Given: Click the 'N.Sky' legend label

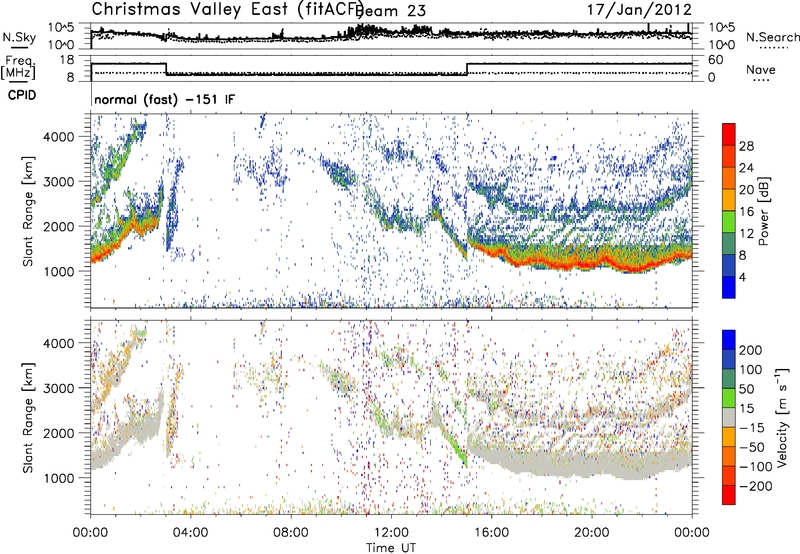Looking at the screenshot, I should [x=19, y=37].
